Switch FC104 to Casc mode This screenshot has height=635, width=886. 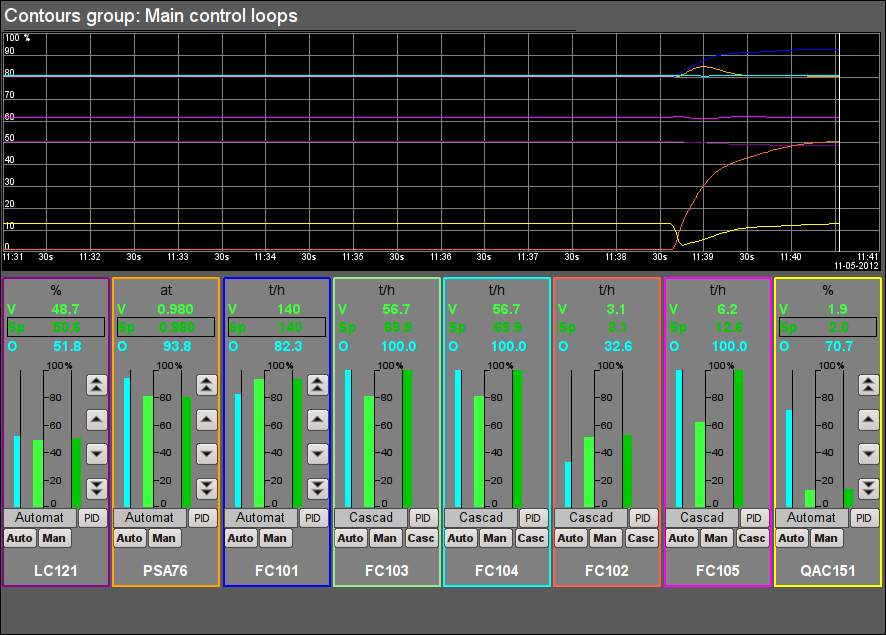[531, 538]
